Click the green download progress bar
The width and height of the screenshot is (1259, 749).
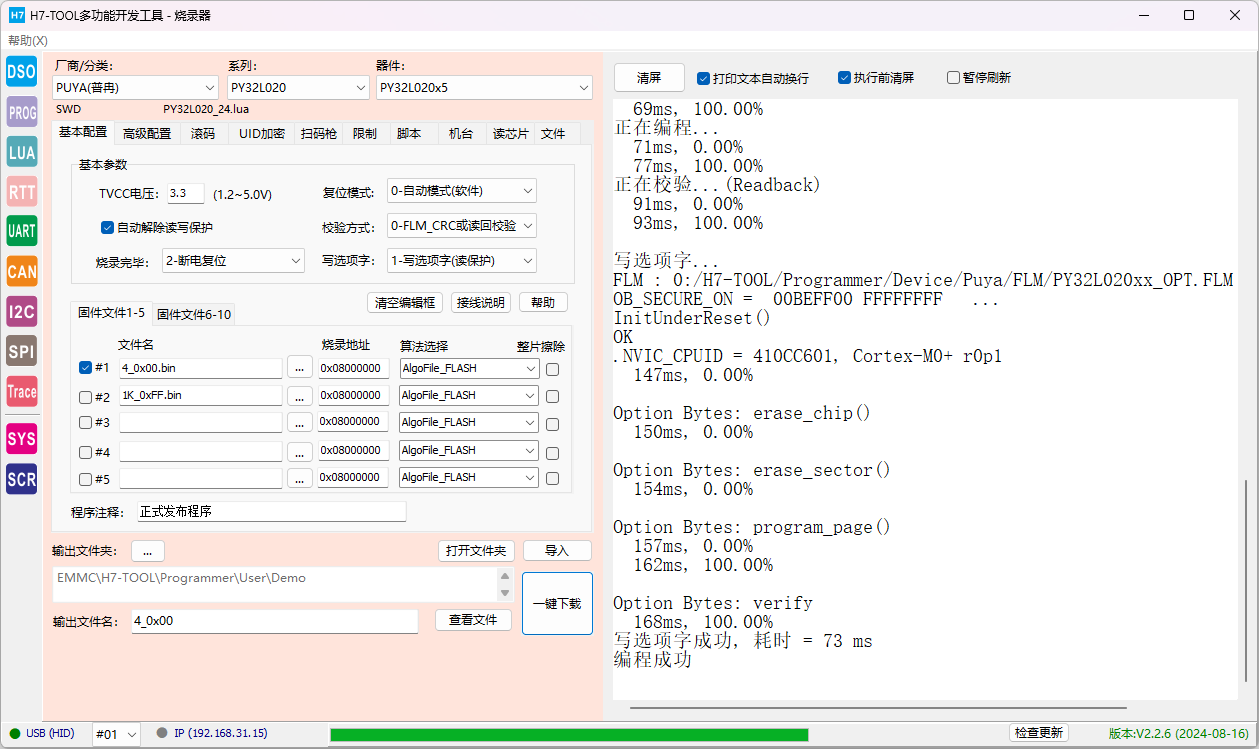point(569,735)
